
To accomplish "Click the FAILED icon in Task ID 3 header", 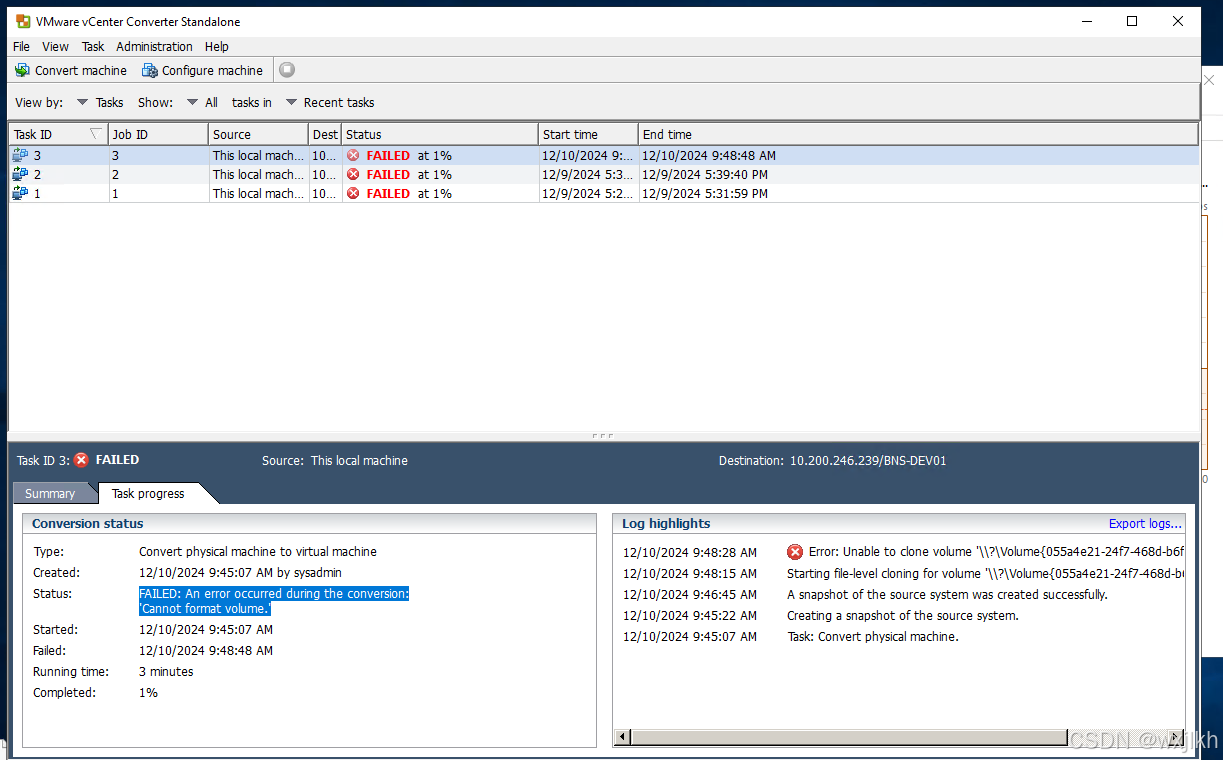I will tap(80, 460).
